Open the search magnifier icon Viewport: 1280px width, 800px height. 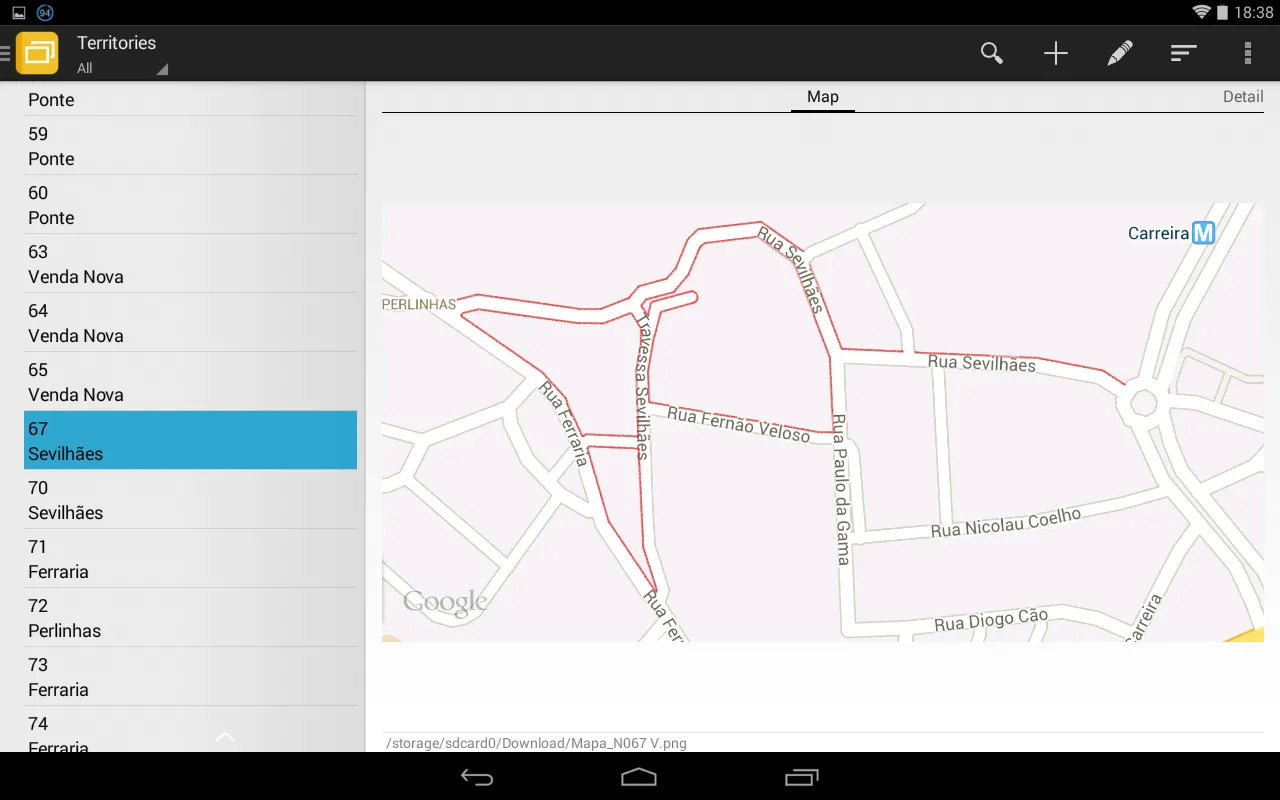[991, 53]
